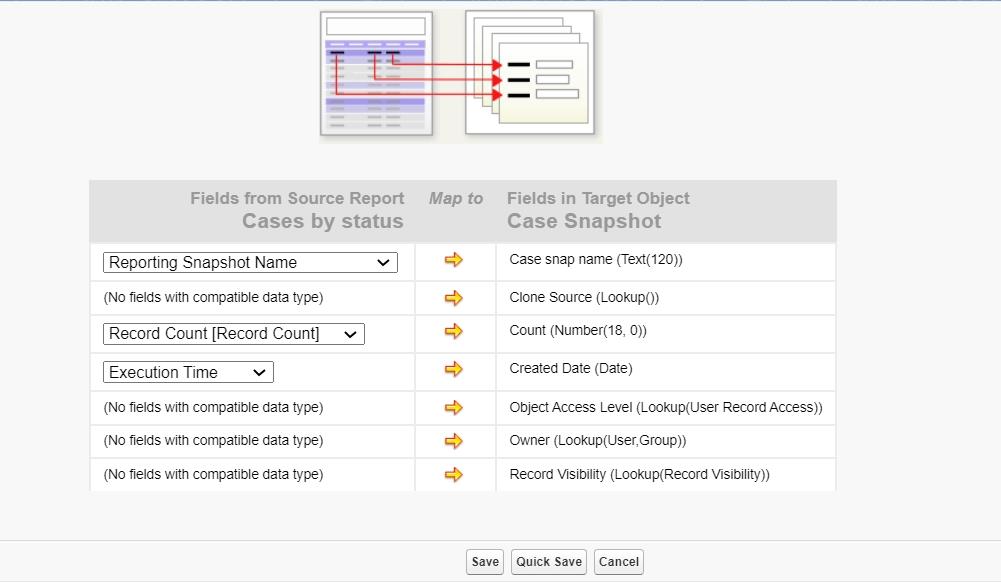Click the arrow next to Object Access Level
The image size is (1001, 588).
[x=454, y=408]
